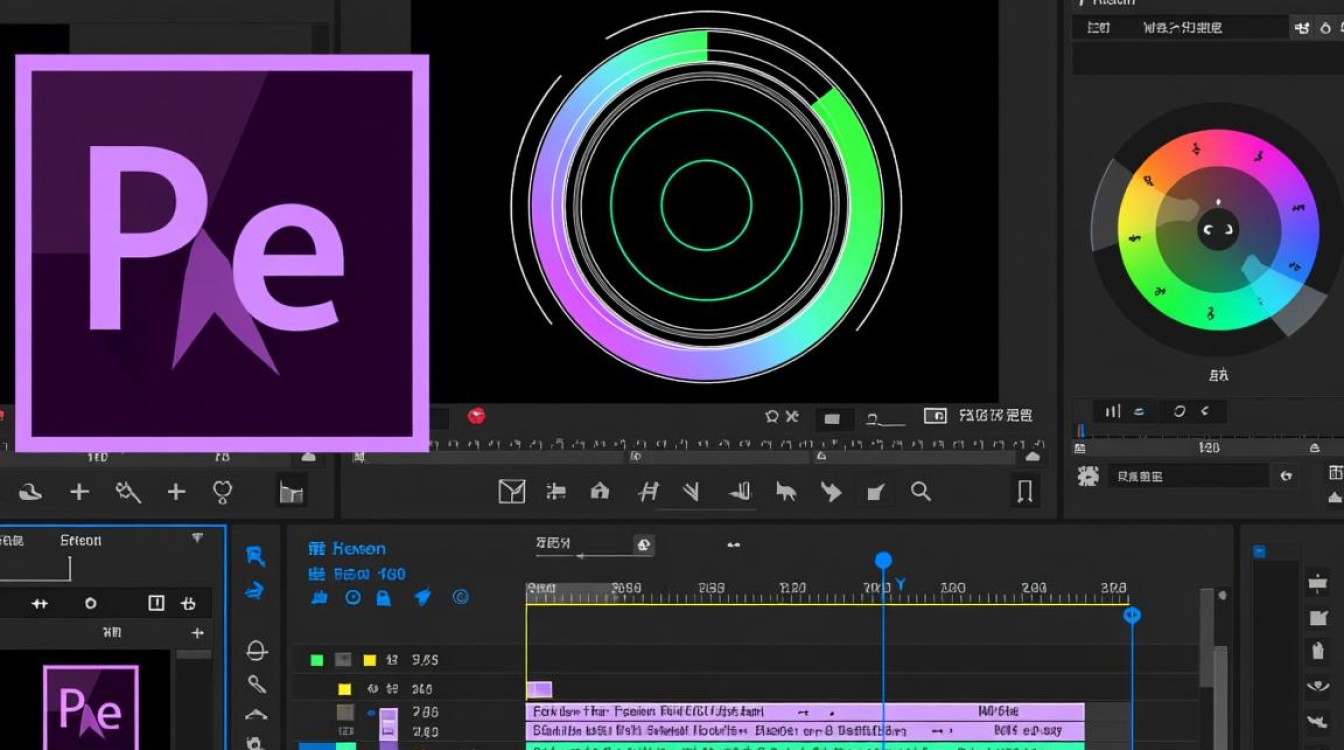This screenshot has width=1344, height=750.
Task: Click the blue playhead handle on the timeline ruler
Action: point(883,561)
